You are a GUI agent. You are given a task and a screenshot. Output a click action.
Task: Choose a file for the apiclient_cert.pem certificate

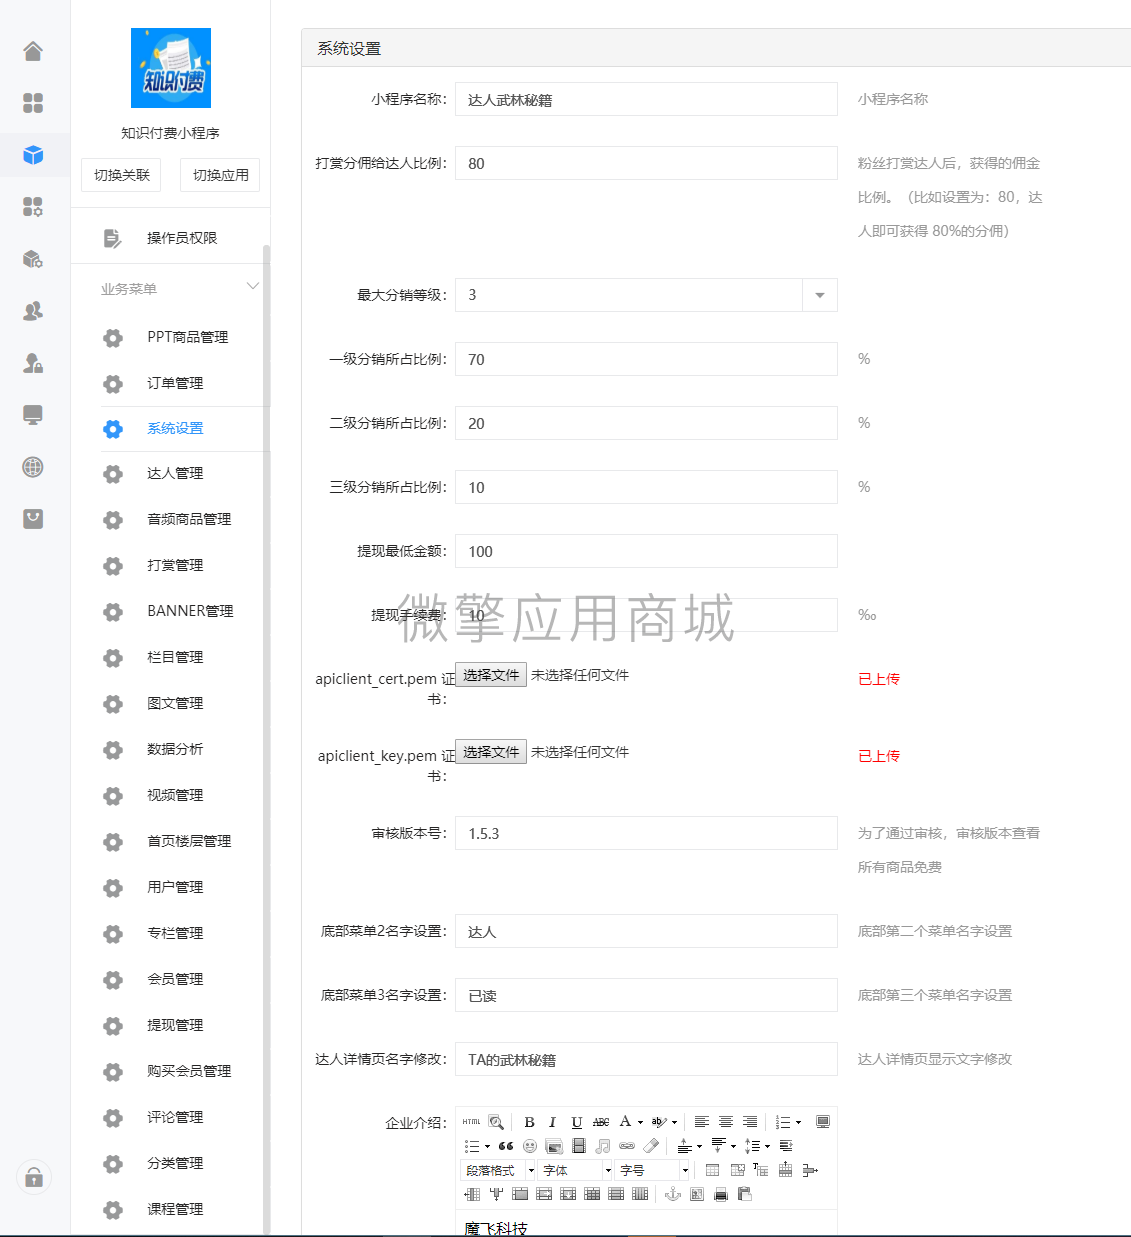tap(490, 674)
